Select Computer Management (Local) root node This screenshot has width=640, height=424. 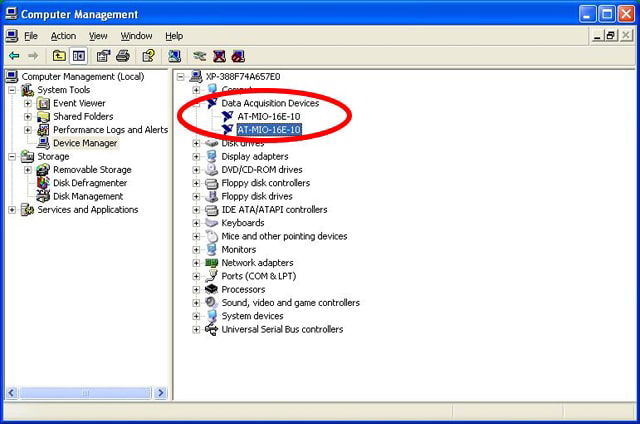click(83, 76)
